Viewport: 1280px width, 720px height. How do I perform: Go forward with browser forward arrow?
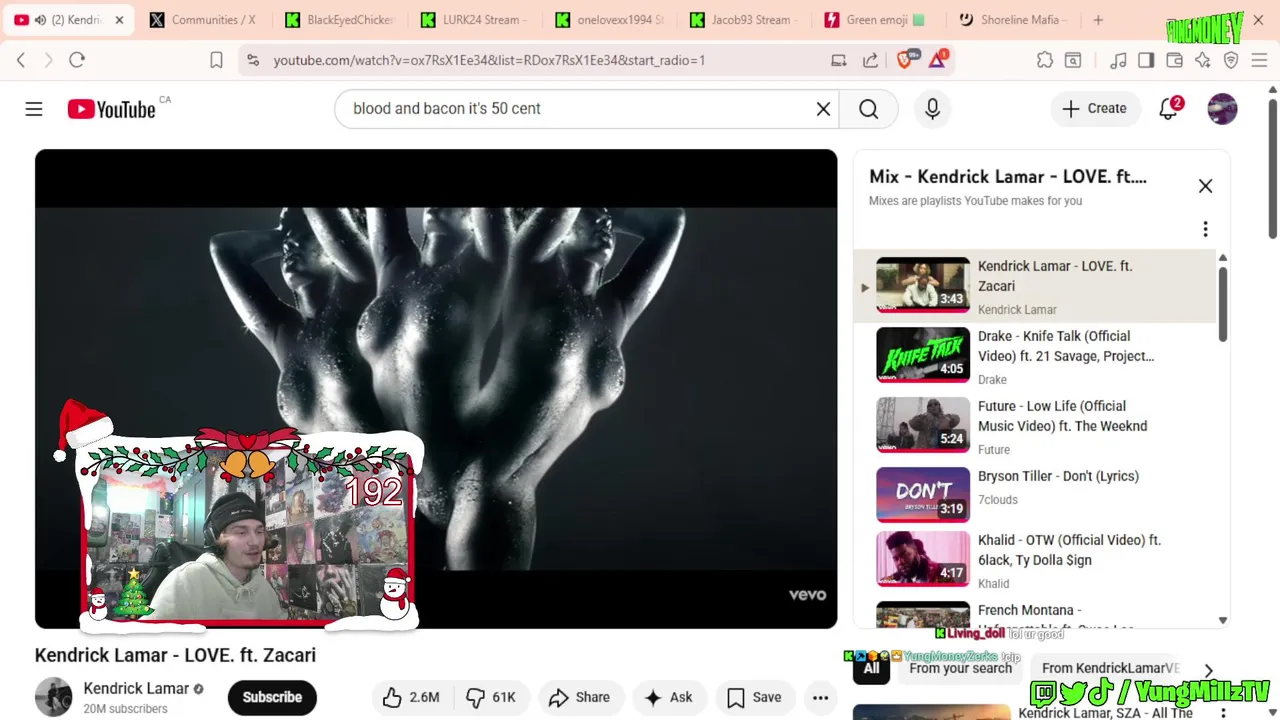(x=48, y=60)
